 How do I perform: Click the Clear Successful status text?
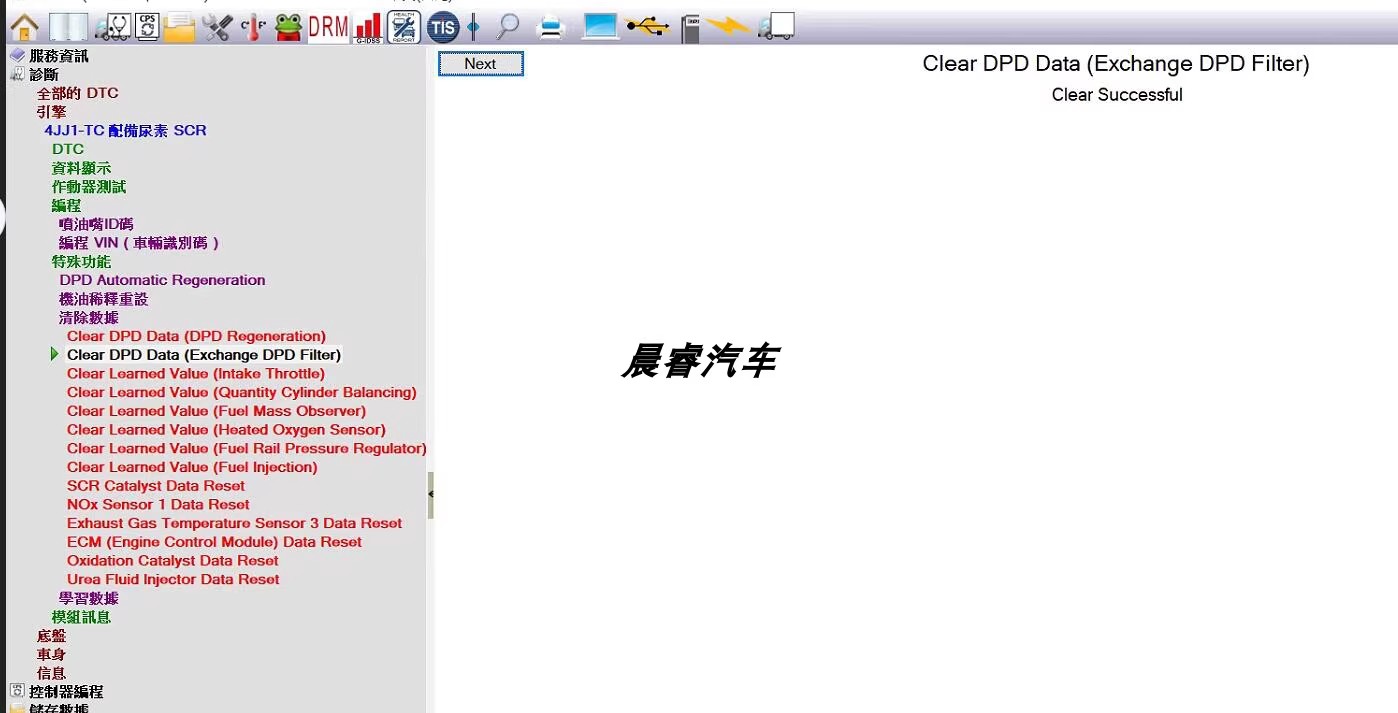pyautogui.click(x=1117, y=95)
